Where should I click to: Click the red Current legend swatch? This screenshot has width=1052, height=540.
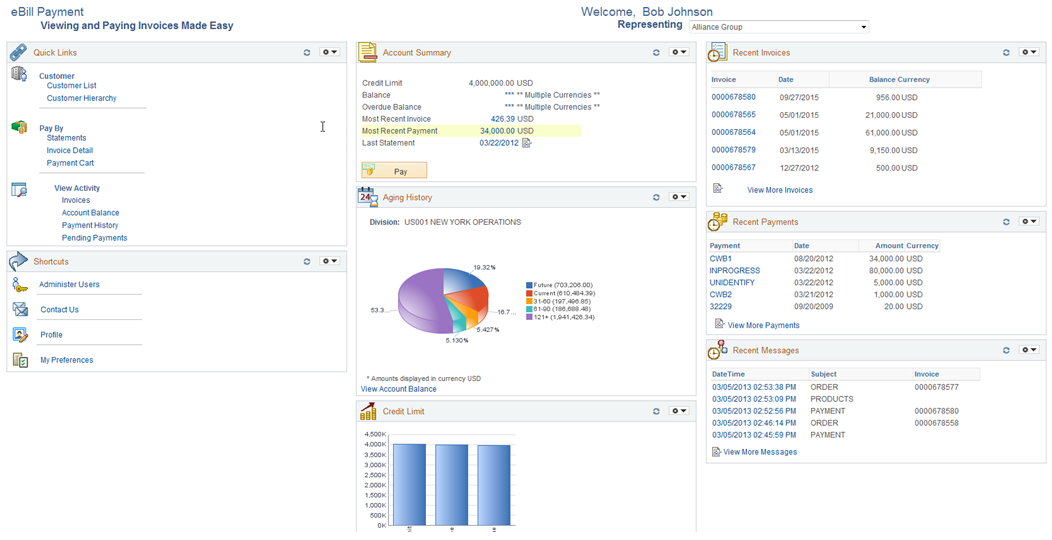pos(529,293)
